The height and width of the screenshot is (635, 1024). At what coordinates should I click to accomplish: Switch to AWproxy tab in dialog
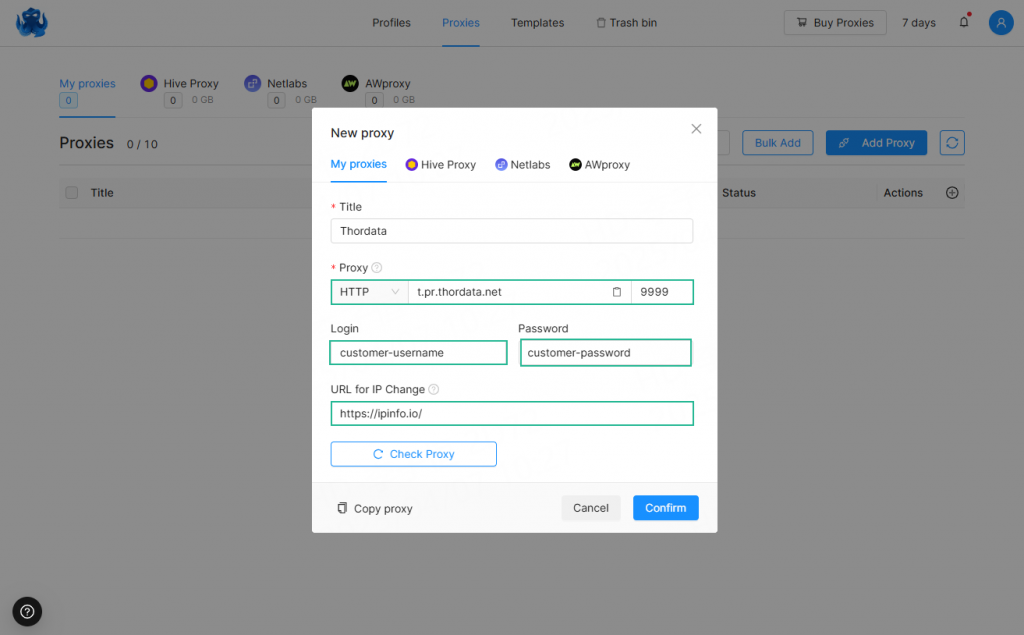click(600, 165)
